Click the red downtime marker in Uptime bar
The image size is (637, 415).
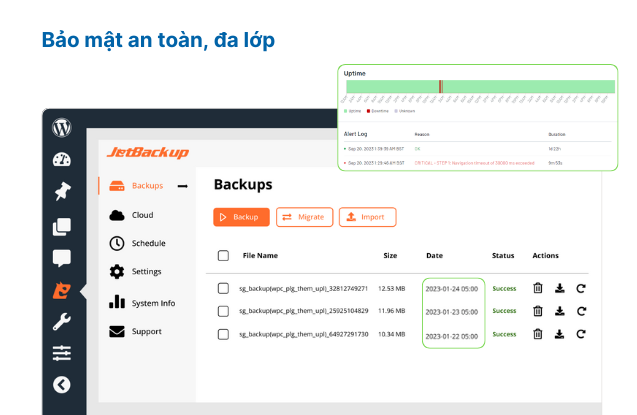click(441, 86)
